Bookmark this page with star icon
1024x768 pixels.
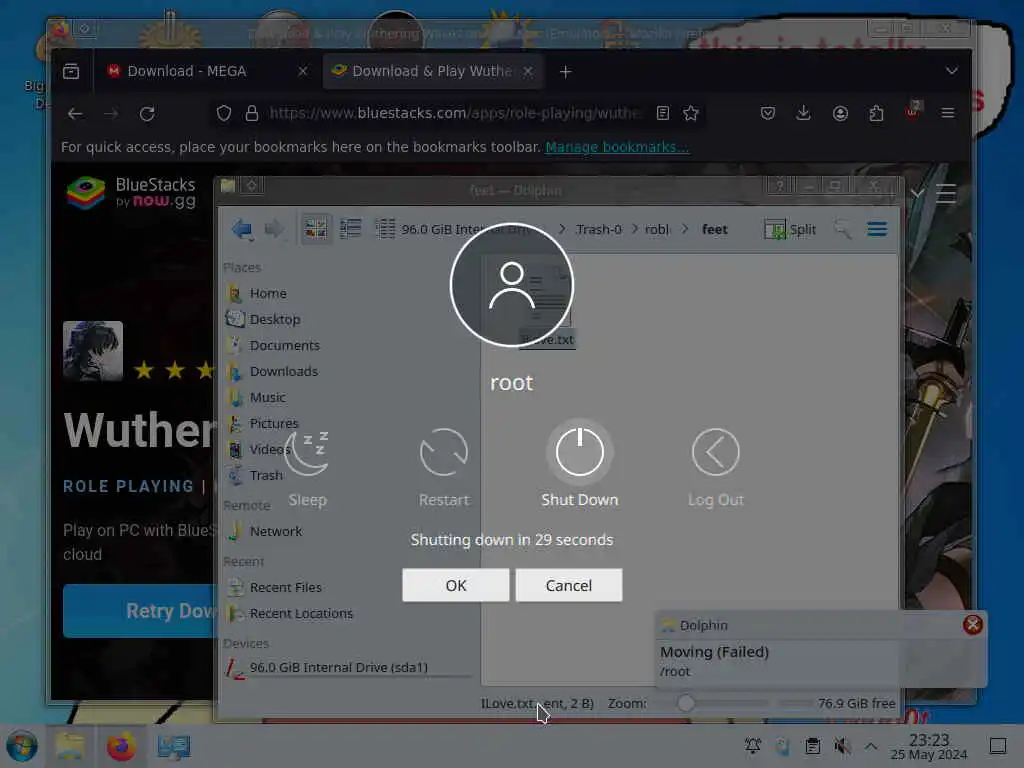click(691, 114)
